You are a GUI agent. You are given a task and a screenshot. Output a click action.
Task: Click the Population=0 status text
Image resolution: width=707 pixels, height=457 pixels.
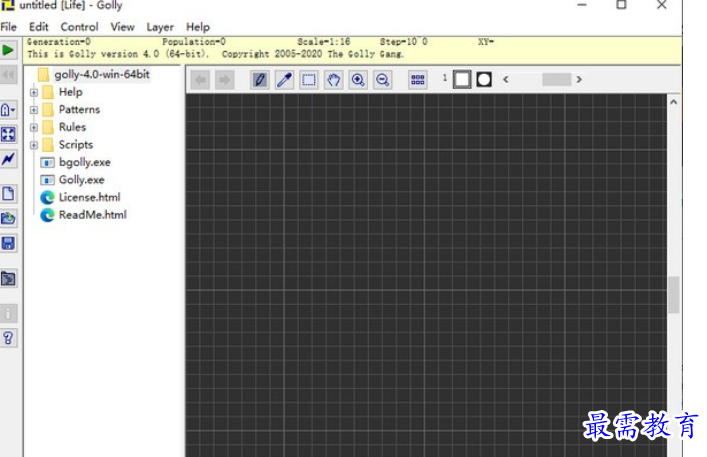pos(194,42)
